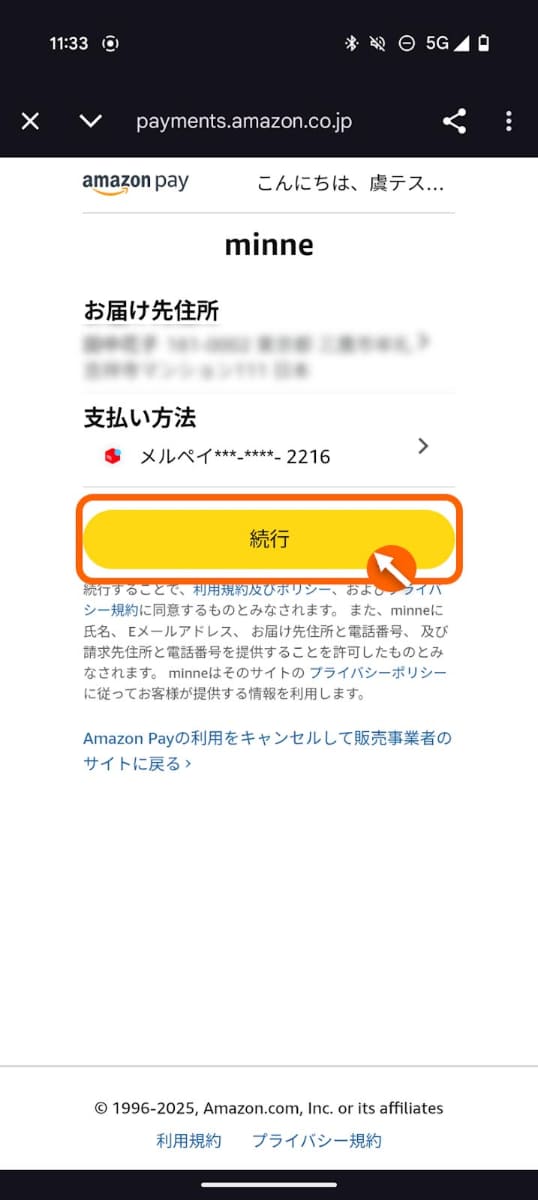This screenshot has height=1200, width=538.
Task: Open footer 利用規約 link
Action: 189,1141
